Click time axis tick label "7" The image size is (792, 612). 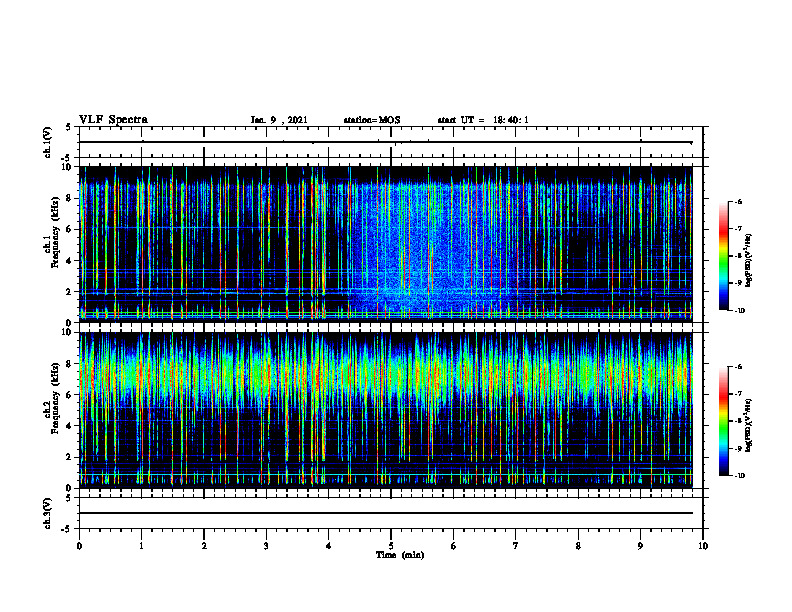tap(516, 546)
